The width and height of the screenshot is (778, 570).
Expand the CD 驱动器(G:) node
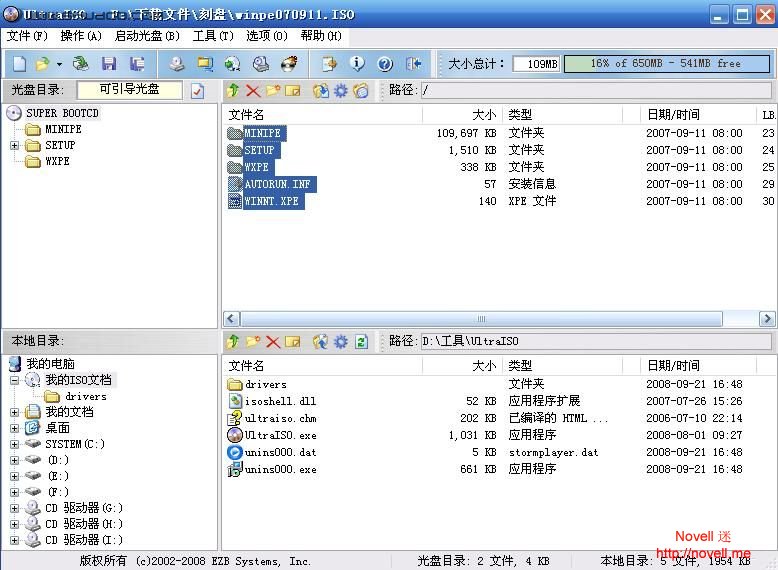(x=14, y=508)
